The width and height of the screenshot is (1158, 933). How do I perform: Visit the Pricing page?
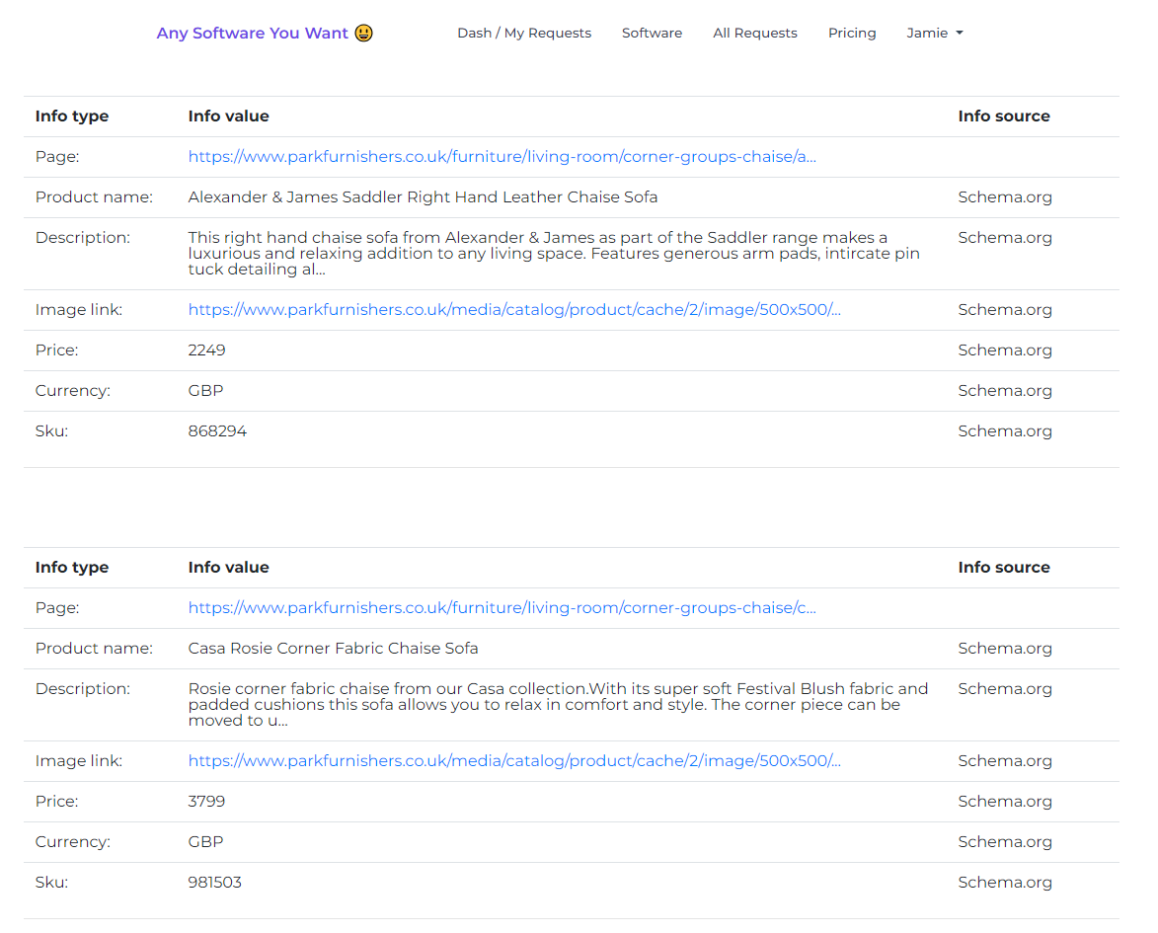click(852, 33)
